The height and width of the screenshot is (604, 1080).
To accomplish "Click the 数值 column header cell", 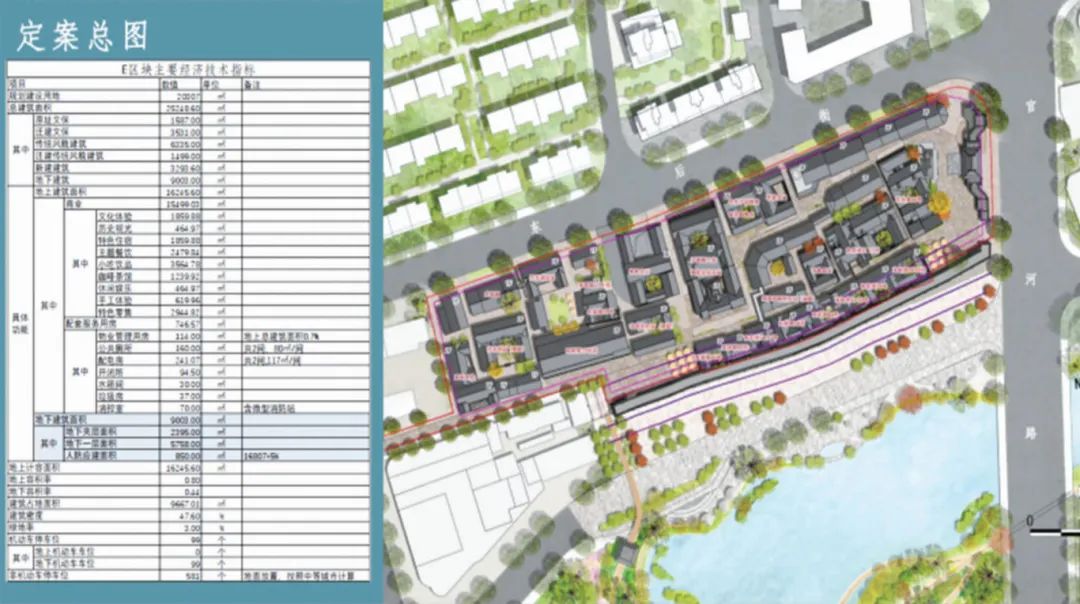I will [170, 84].
